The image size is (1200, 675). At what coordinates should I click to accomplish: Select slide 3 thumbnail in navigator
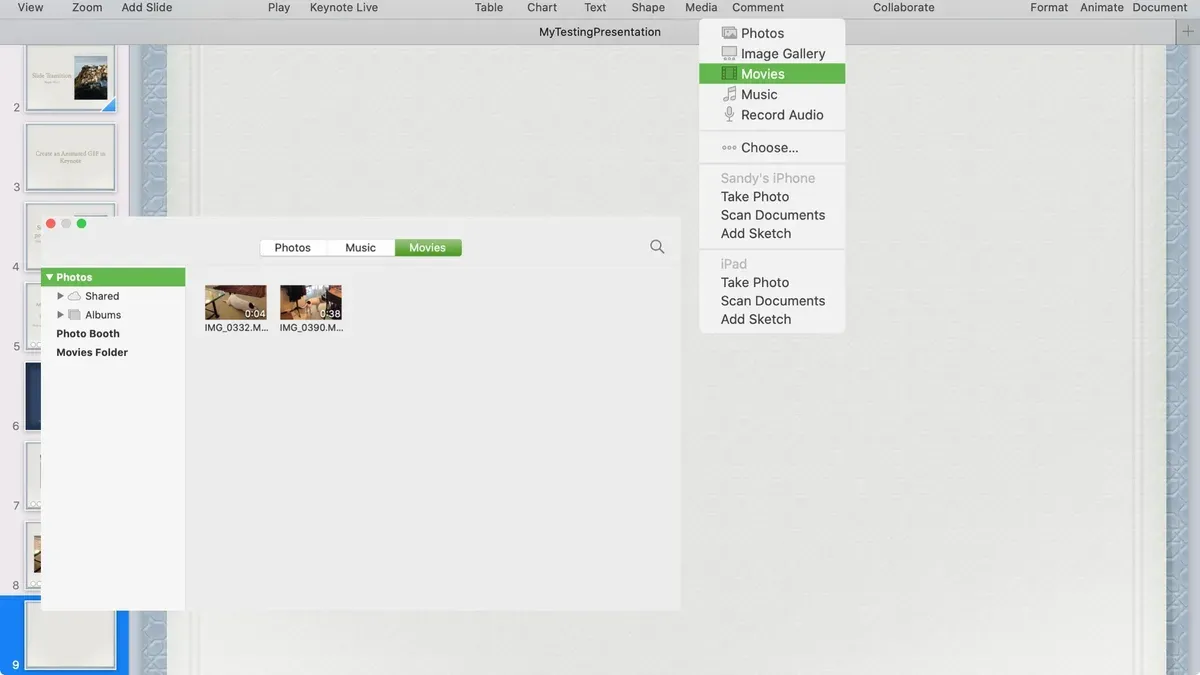pos(71,157)
